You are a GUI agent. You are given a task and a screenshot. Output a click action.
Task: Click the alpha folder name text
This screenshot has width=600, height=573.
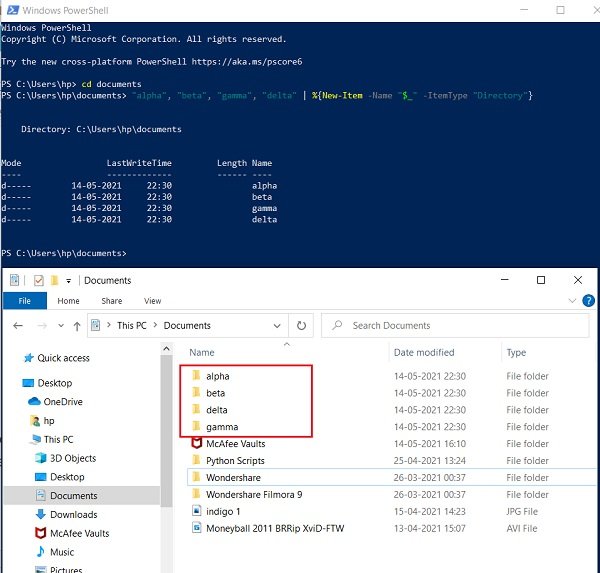pos(218,376)
